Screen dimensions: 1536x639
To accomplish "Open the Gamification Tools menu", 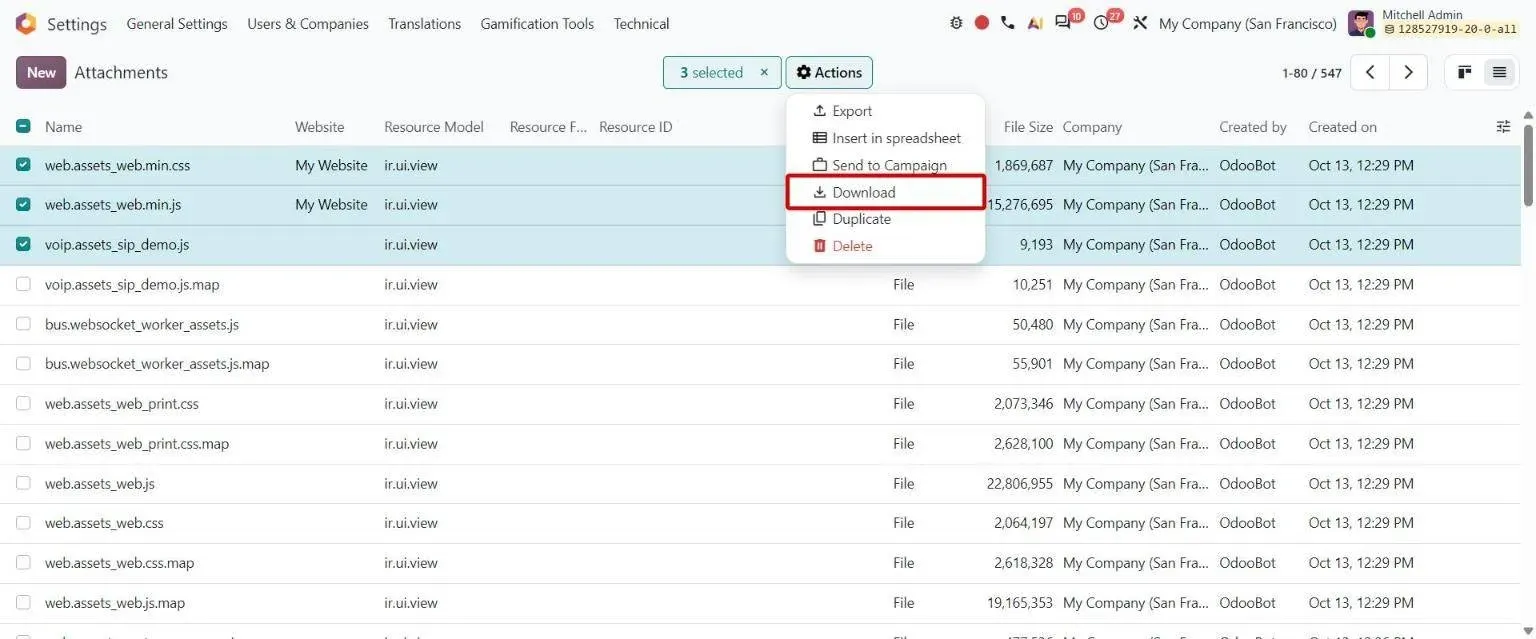I will [537, 23].
